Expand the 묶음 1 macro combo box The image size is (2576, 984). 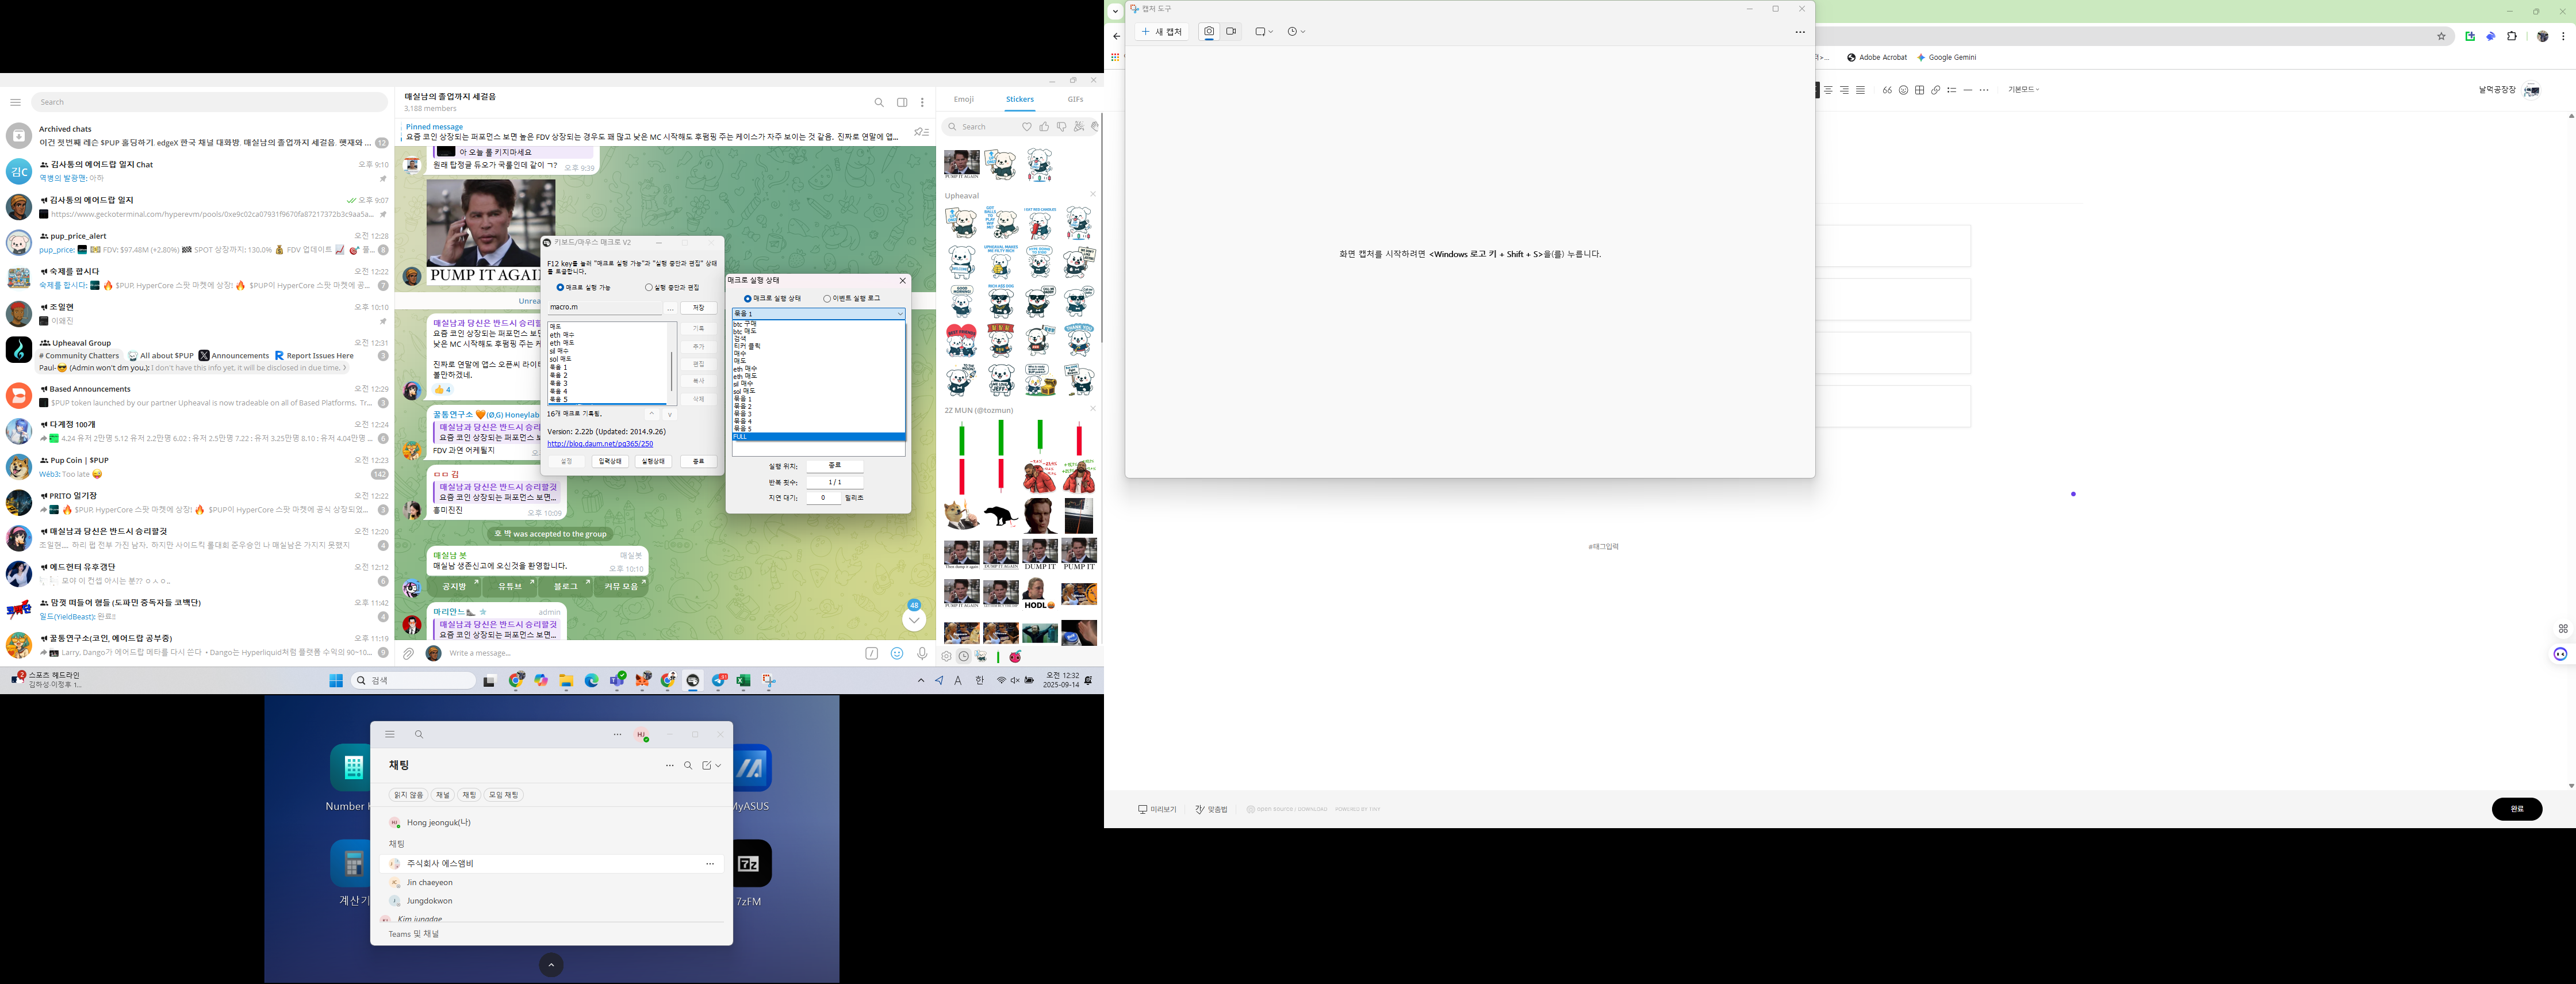(x=900, y=314)
